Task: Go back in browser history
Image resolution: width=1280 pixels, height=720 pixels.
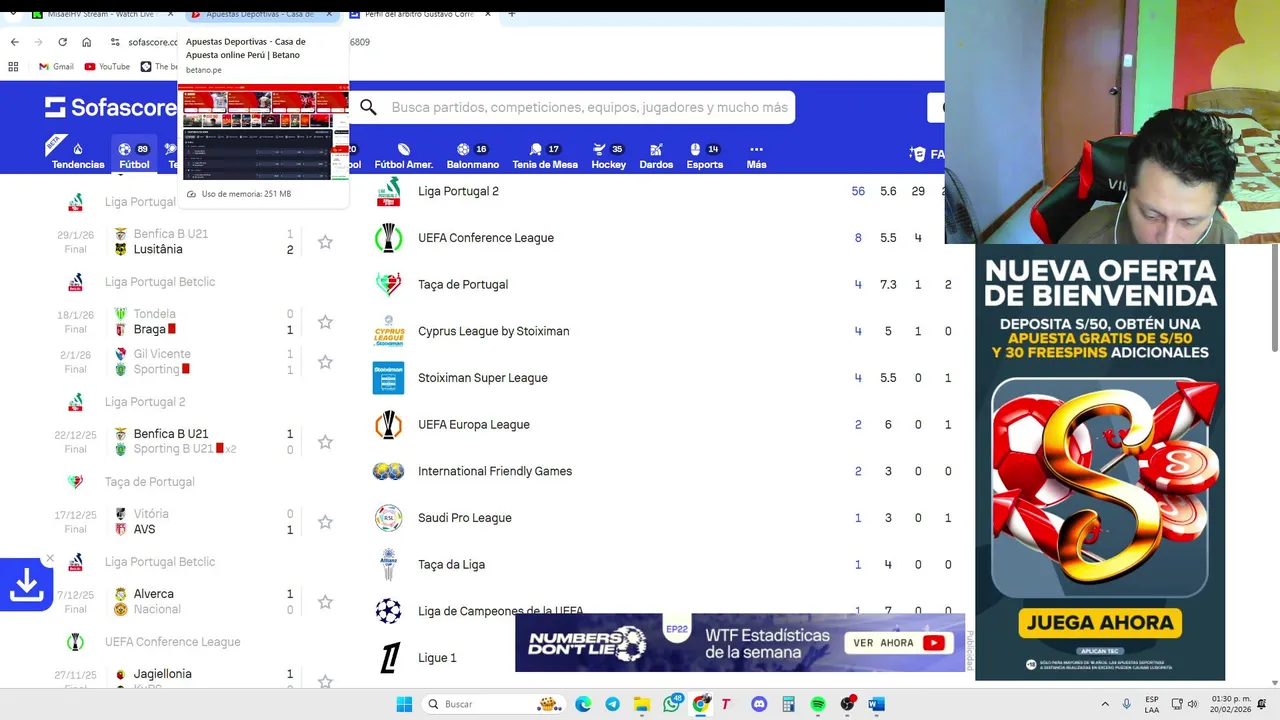Action: [x=14, y=42]
